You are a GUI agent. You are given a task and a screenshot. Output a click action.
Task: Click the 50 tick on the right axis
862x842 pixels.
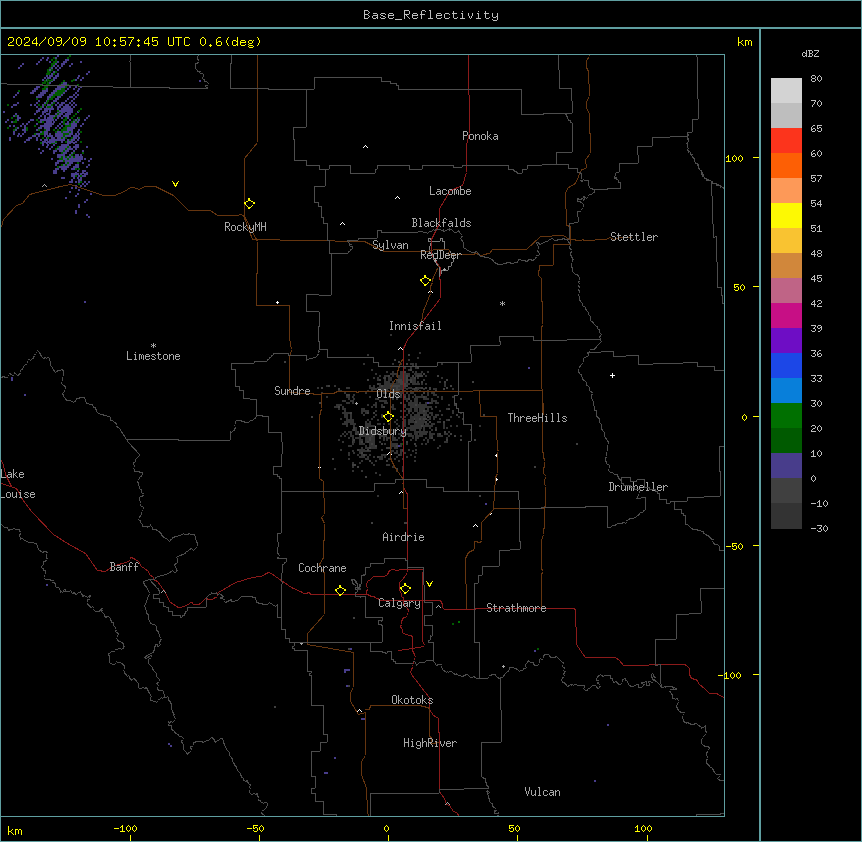(x=739, y=287)
